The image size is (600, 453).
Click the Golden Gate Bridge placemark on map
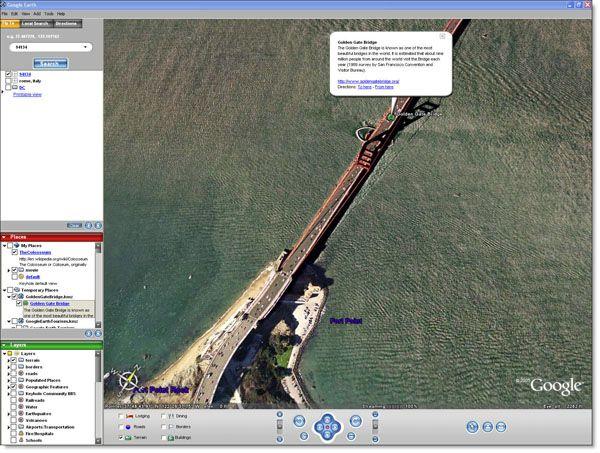coord(391,117)
